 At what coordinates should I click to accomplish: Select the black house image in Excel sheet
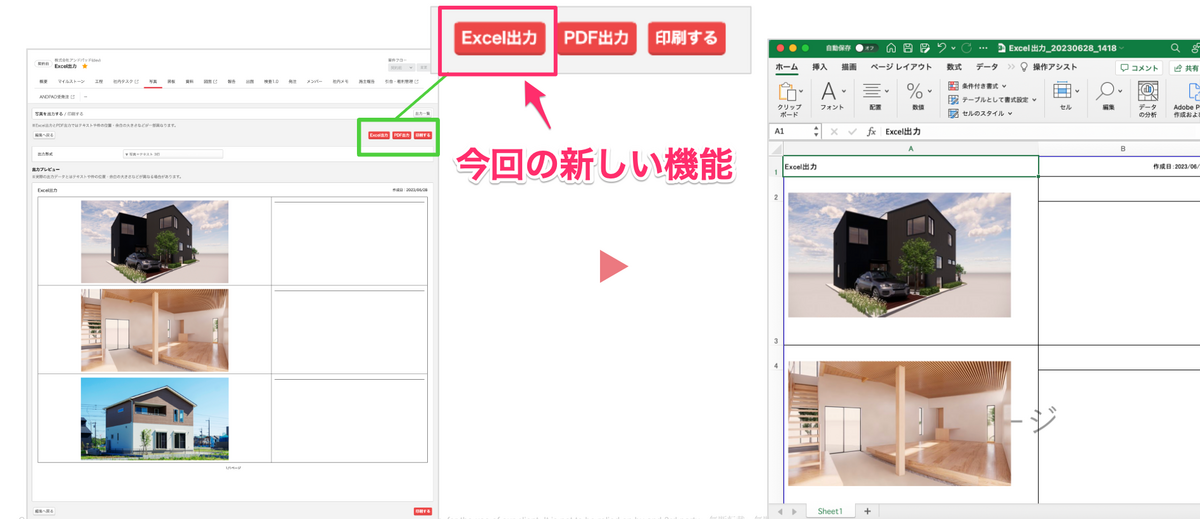tap(899, 255)
